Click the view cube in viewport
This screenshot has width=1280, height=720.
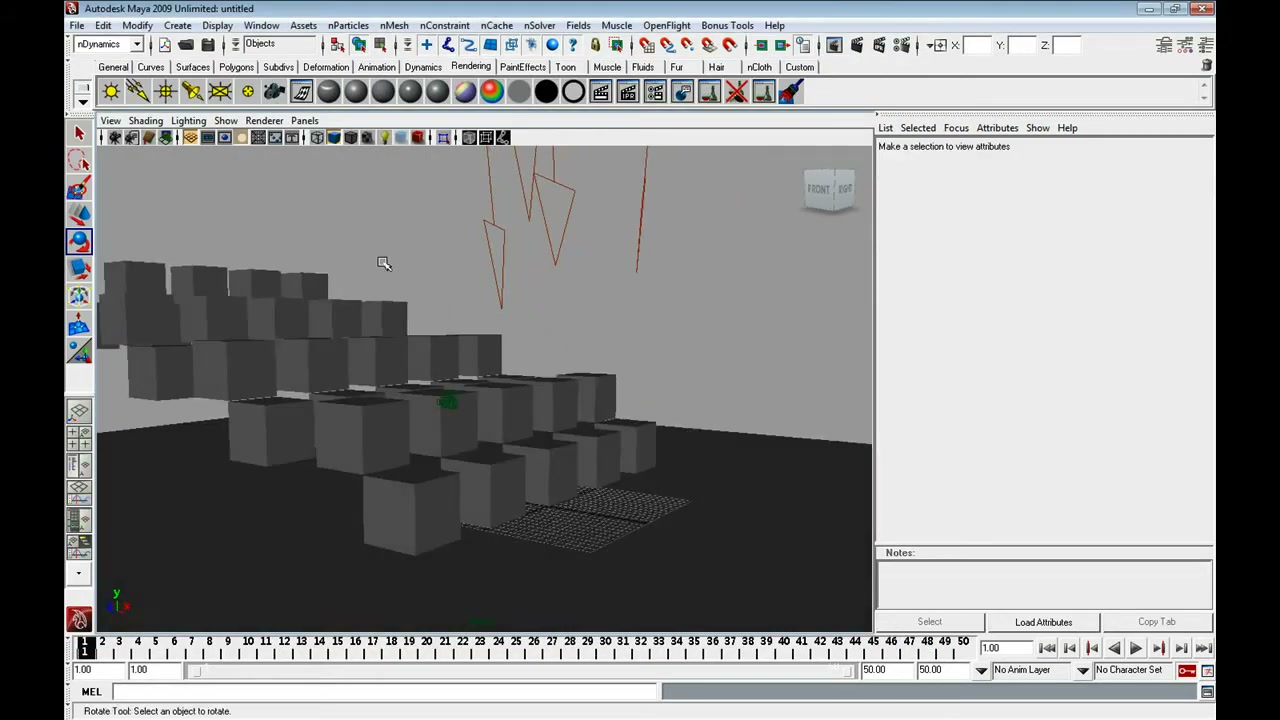point(830,189)
